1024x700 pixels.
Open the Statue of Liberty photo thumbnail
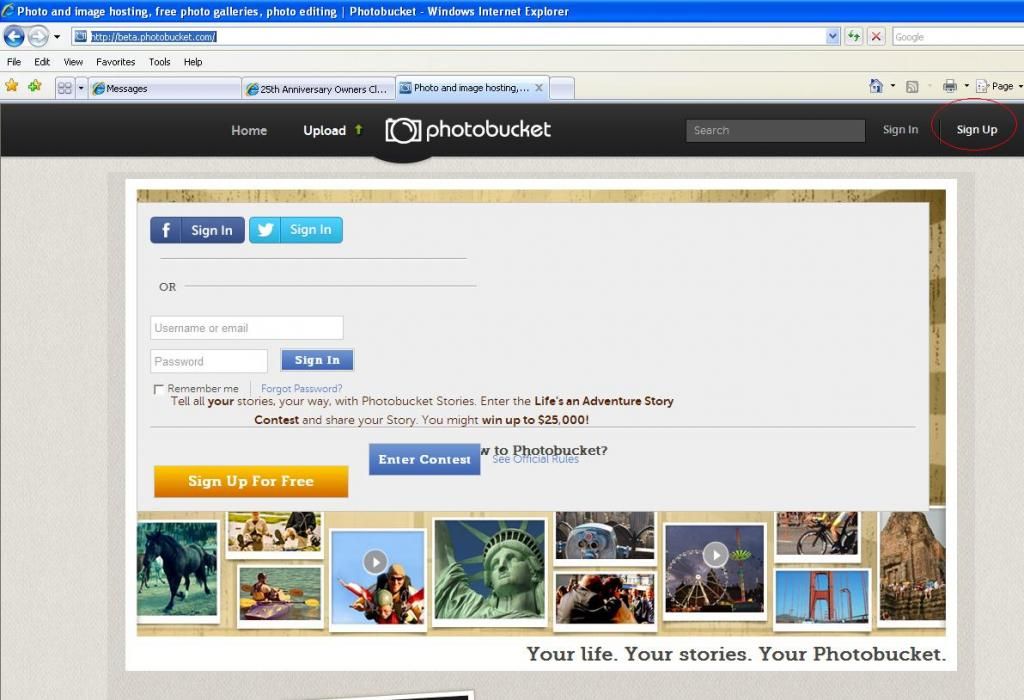488,570
